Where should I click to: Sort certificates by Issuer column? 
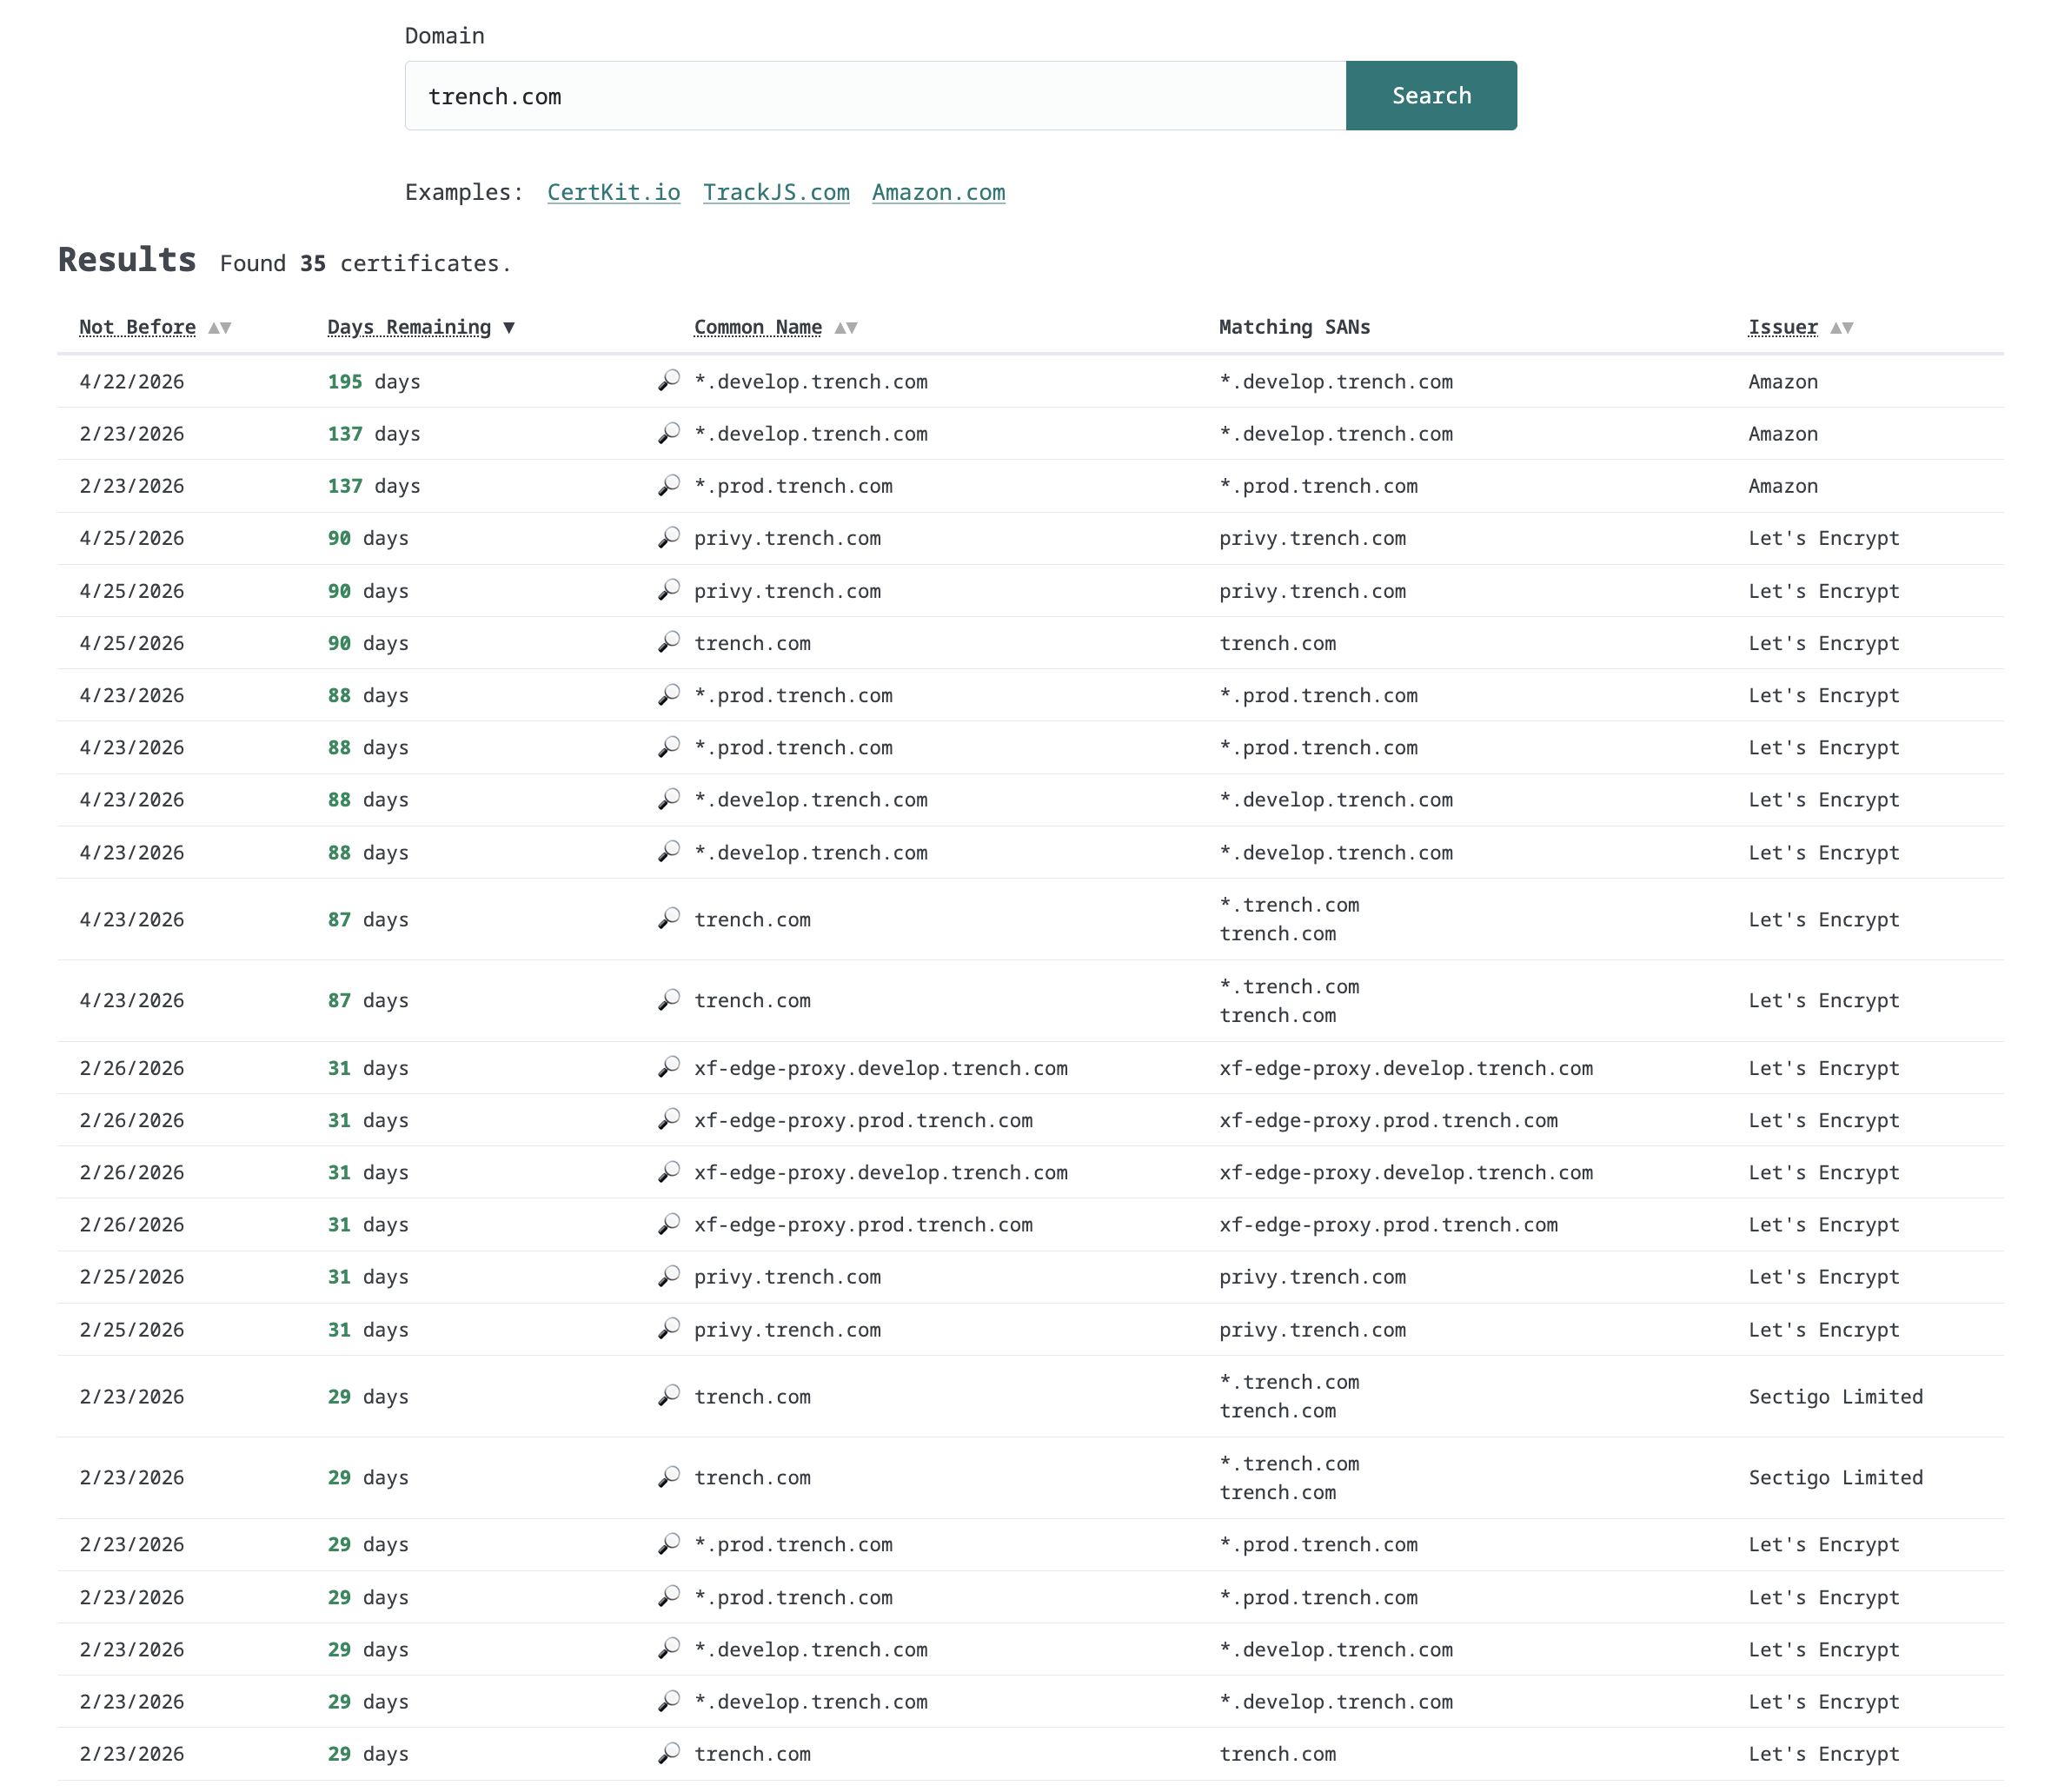pos(1782,327)
